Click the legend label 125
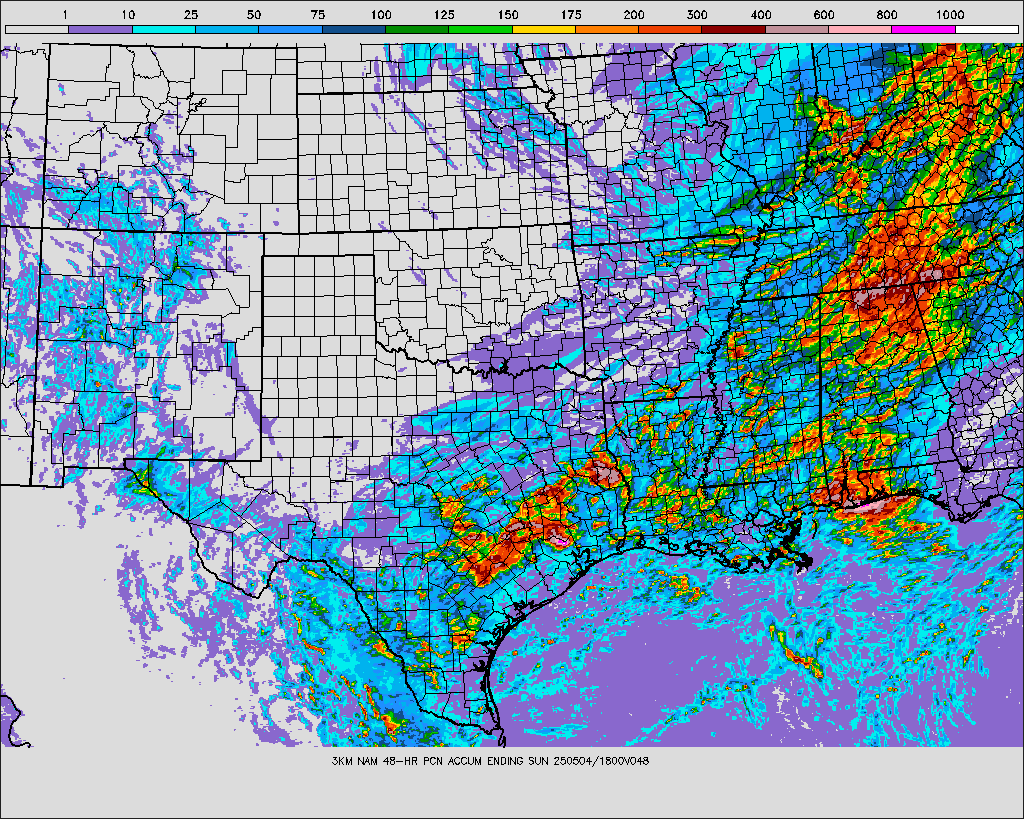 pos(444,14)
